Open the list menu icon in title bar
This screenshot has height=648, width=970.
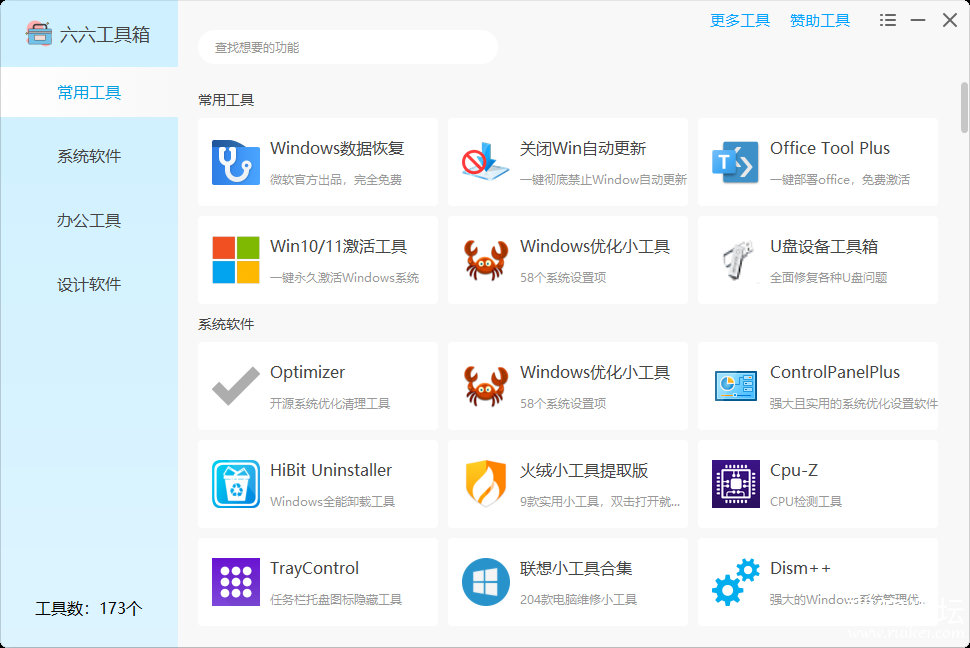[888, 20]
